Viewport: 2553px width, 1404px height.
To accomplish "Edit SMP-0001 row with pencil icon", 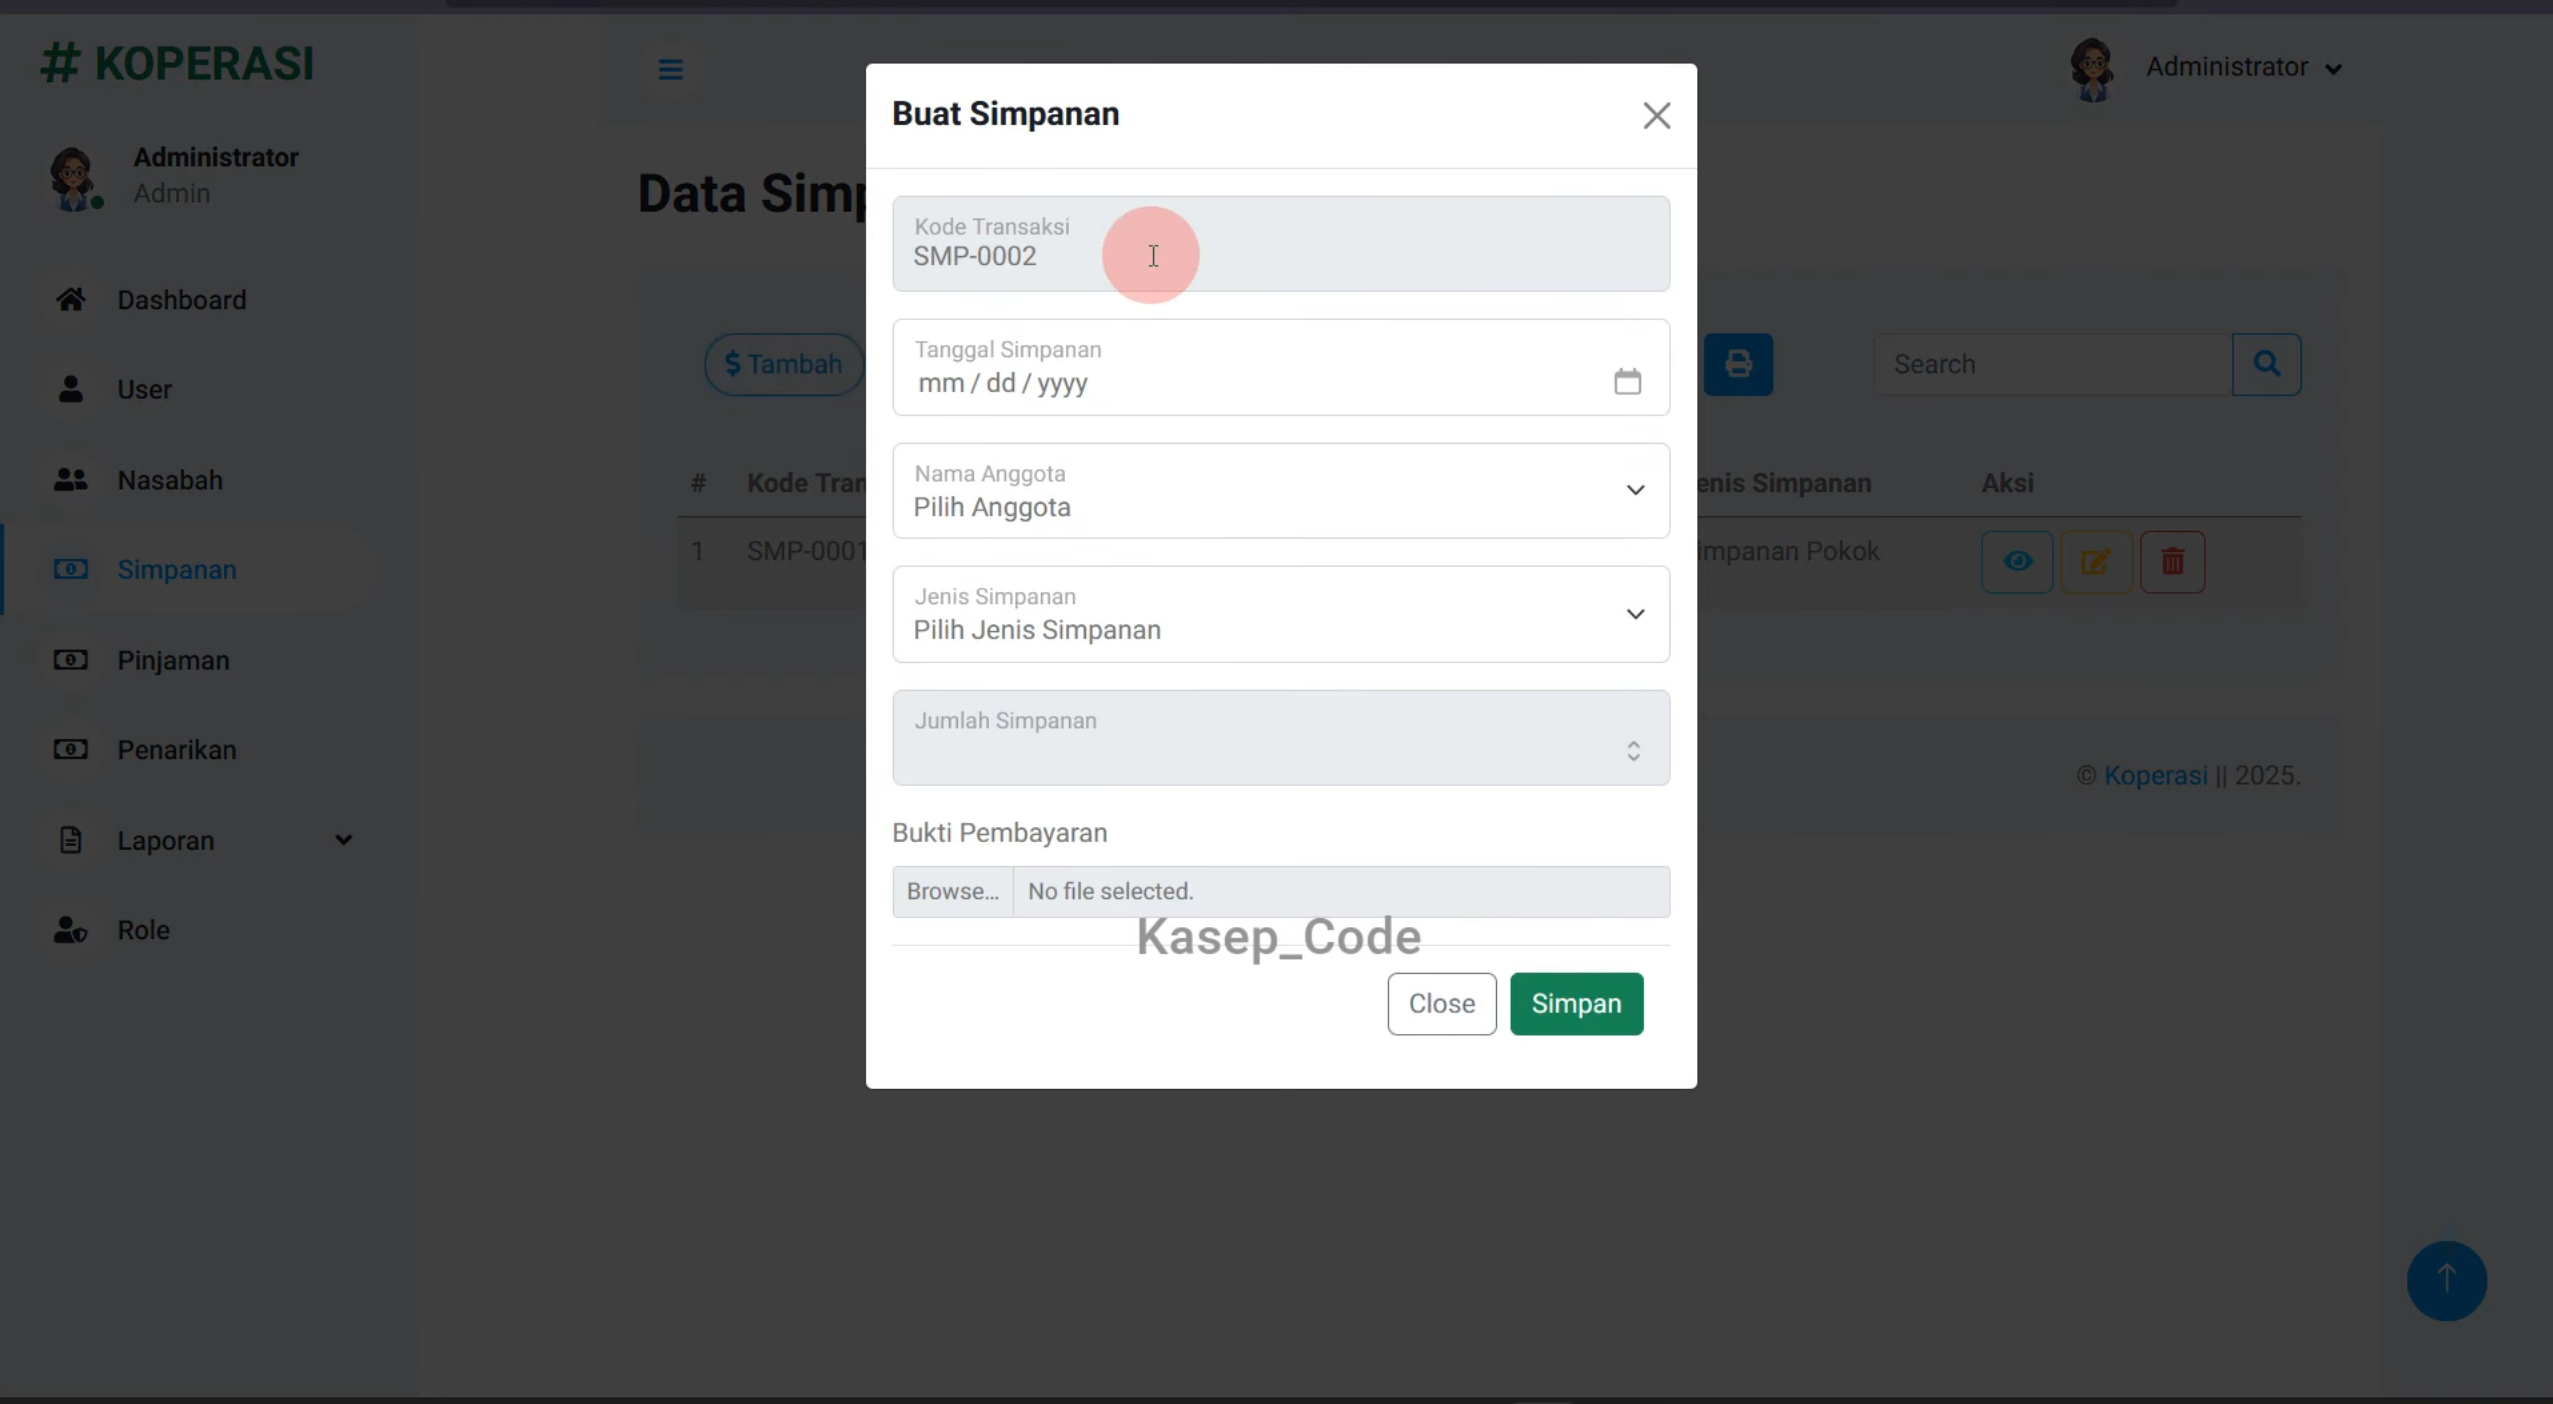I will coord(2095,561).
